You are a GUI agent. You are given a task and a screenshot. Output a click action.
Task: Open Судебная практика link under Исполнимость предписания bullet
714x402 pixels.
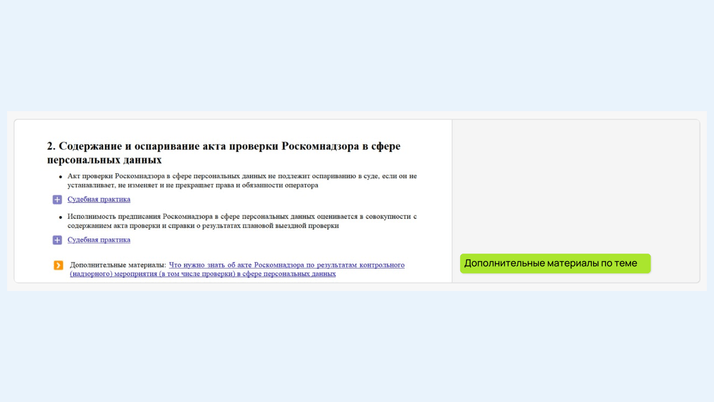point(99,239)
